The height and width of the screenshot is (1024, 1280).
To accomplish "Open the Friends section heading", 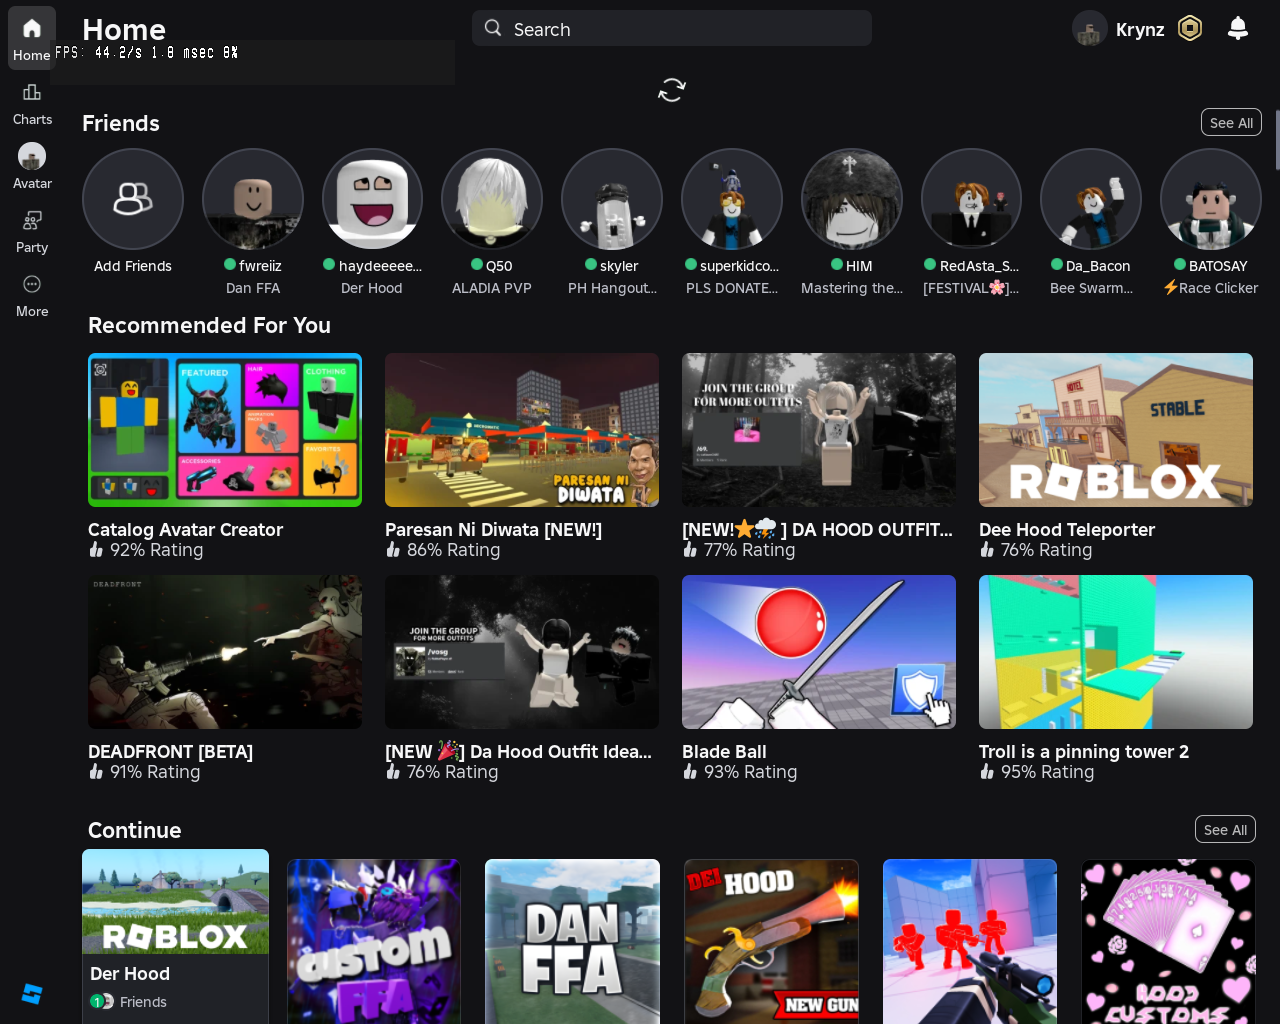I will 121,123.
